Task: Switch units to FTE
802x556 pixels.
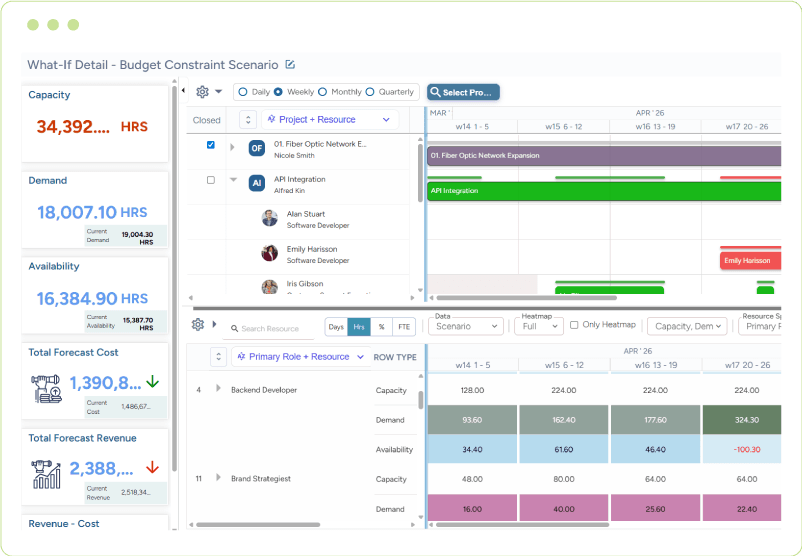Action: pyautogui.click(x=404, y=327)
